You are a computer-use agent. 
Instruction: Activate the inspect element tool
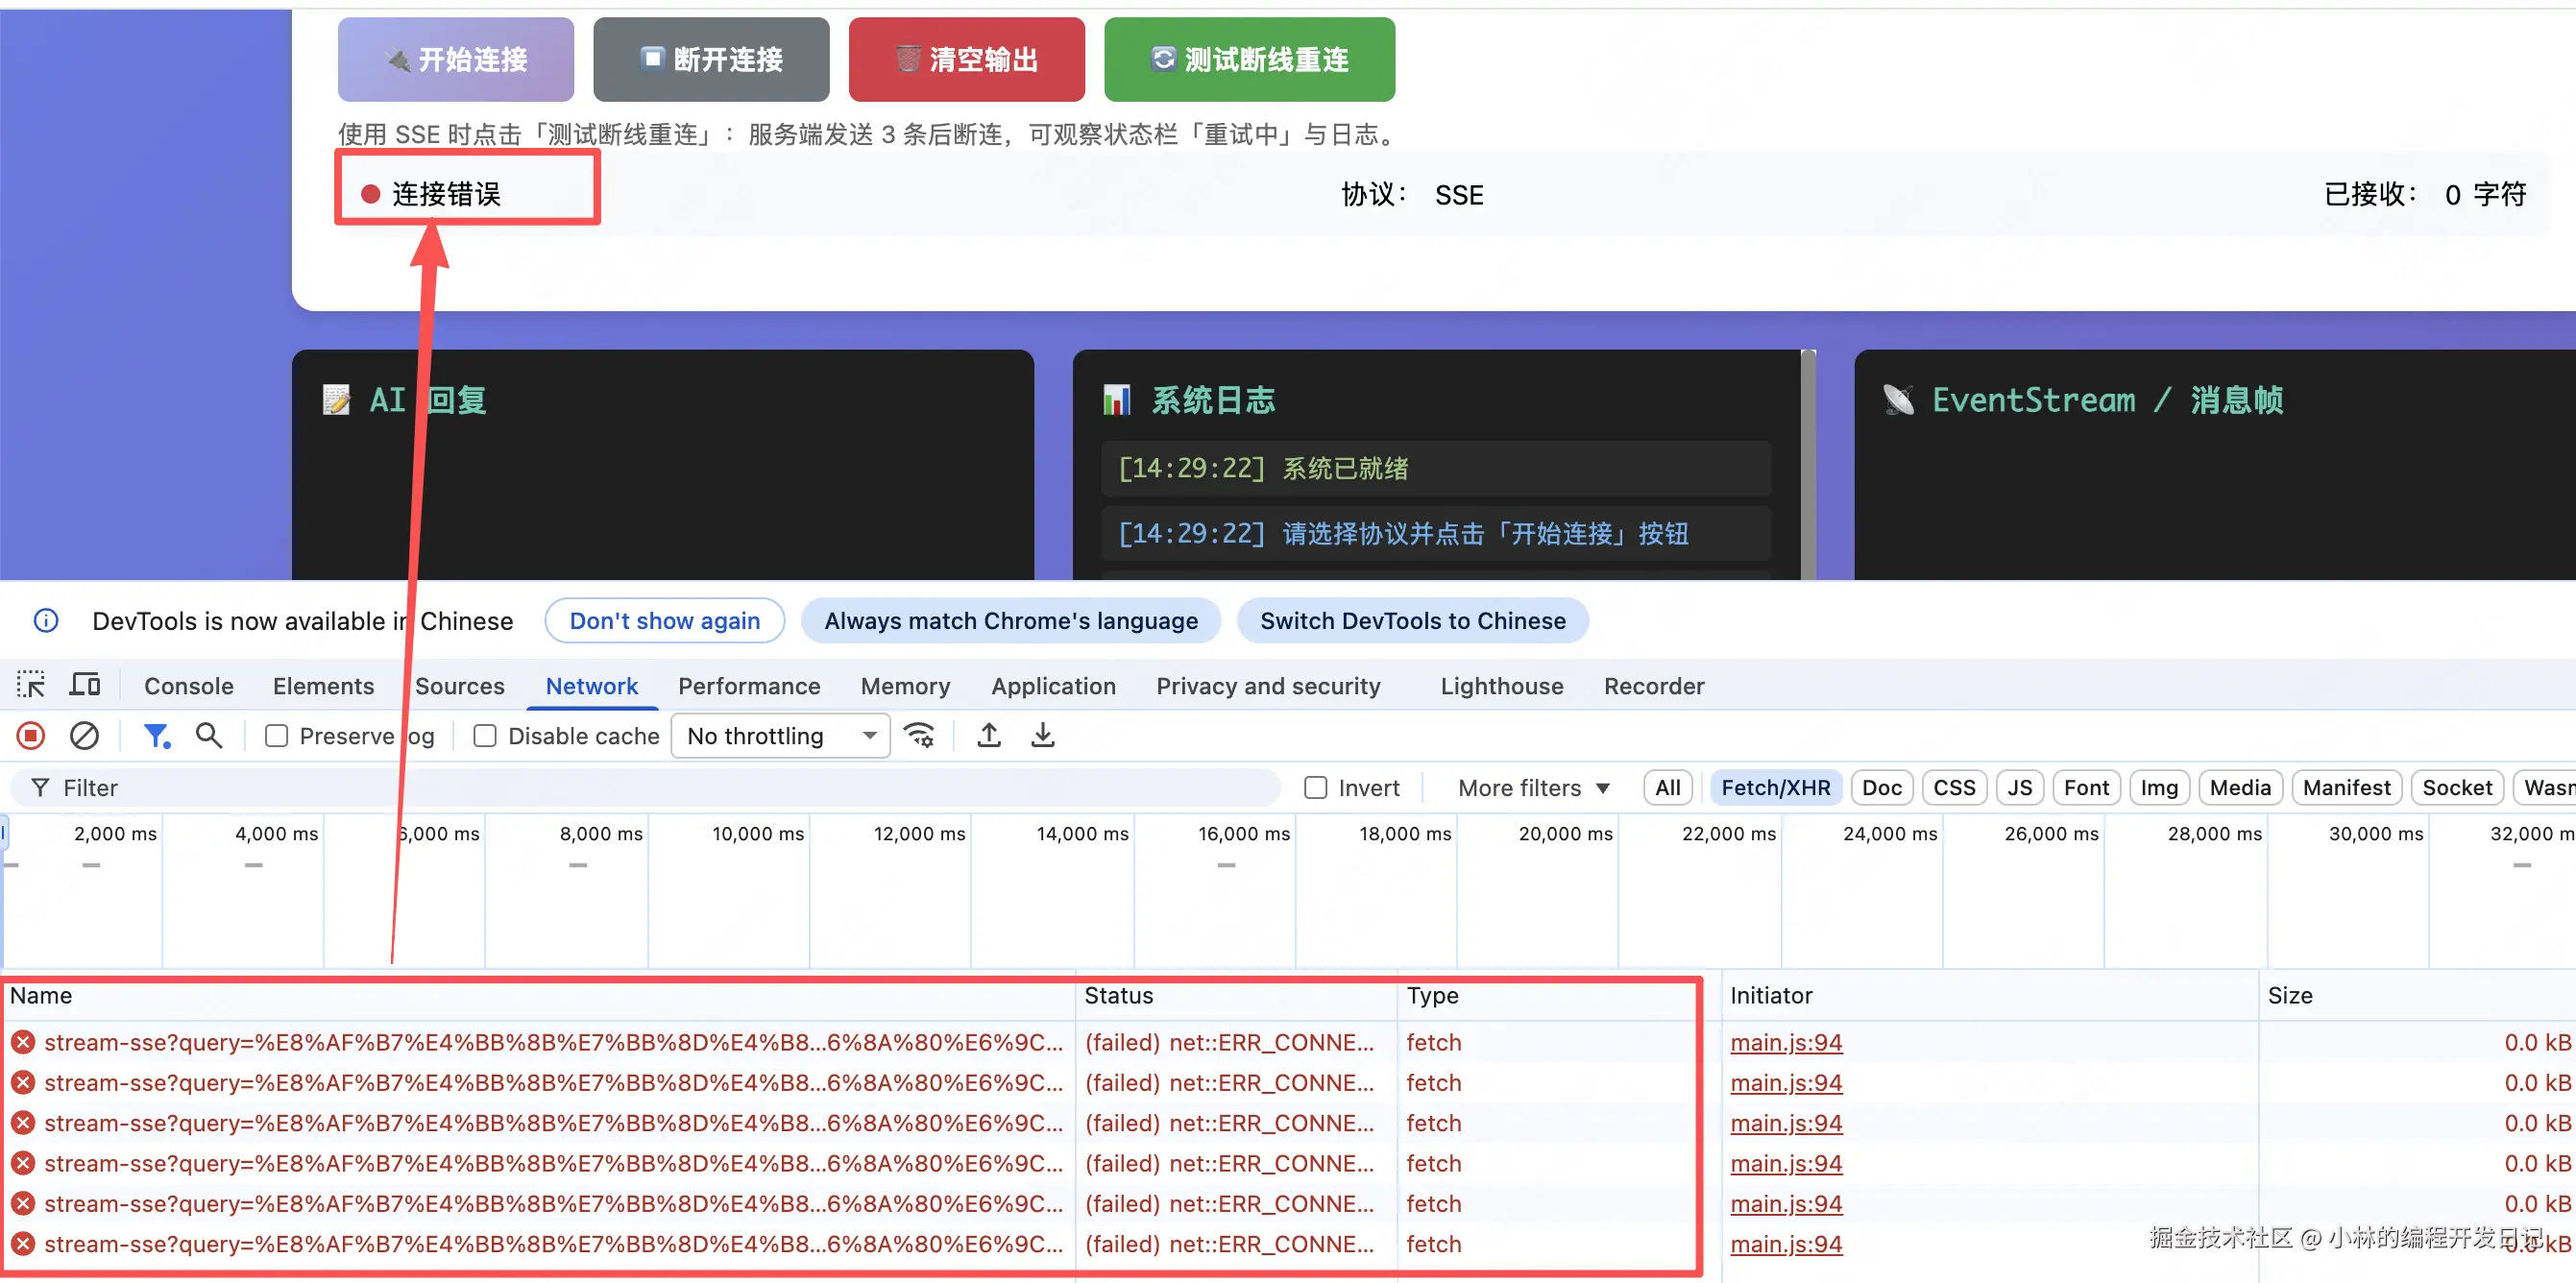[x=30, y=685]
